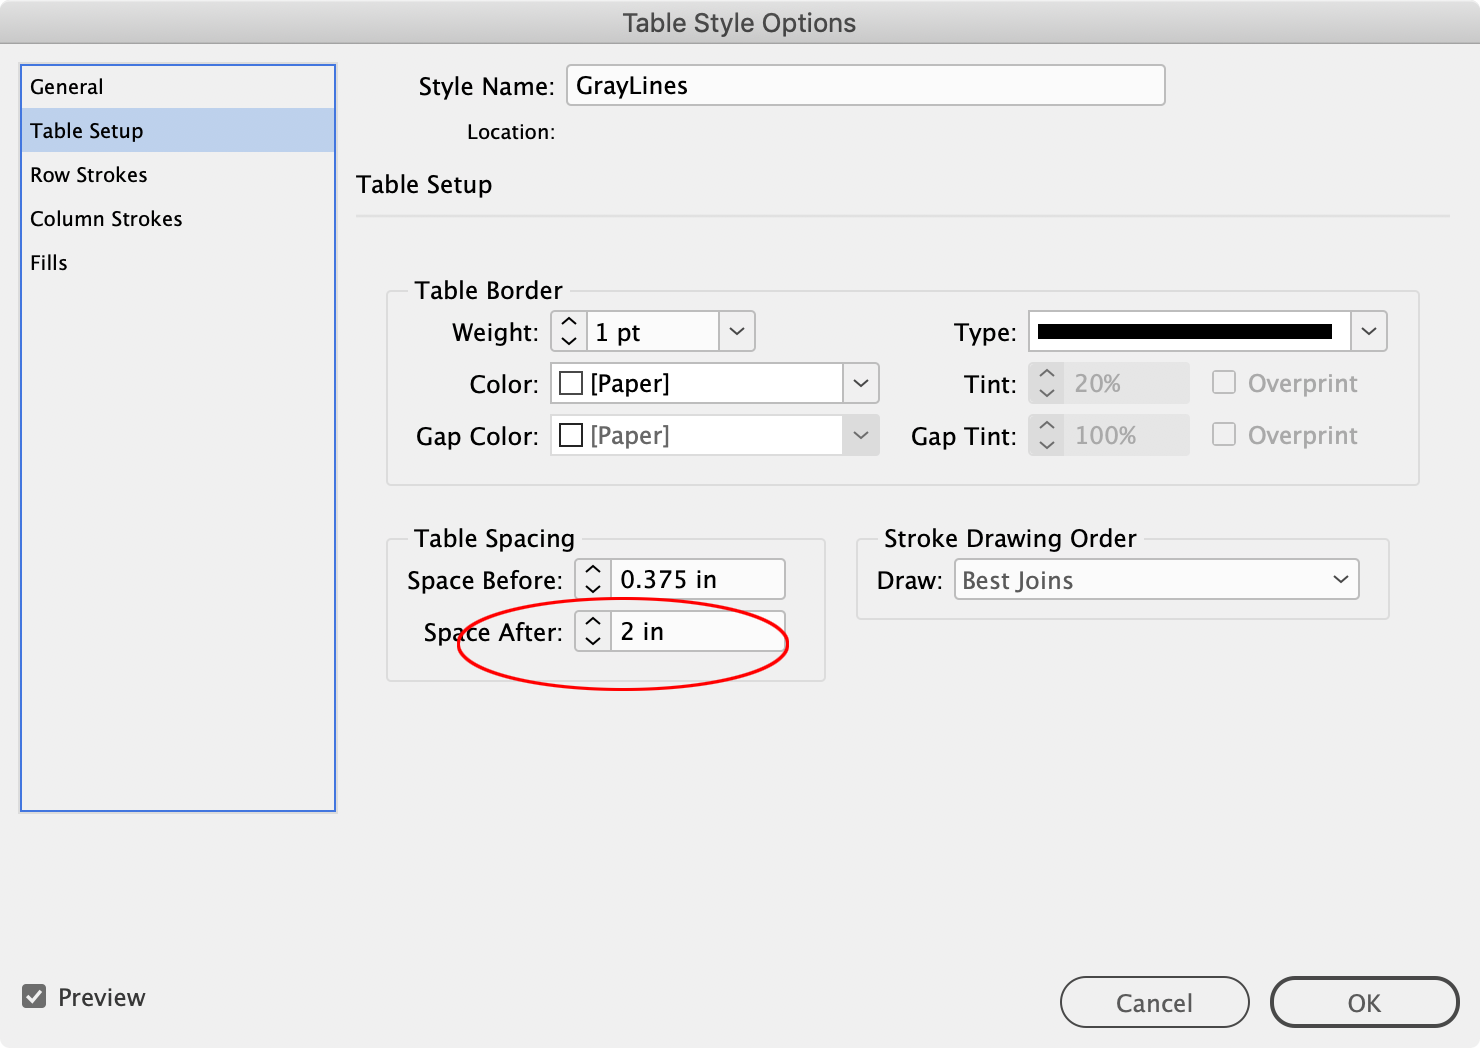Open the Fills settings panel
The height and width of the screenshot is (1048, 1480).
(48, 262)
